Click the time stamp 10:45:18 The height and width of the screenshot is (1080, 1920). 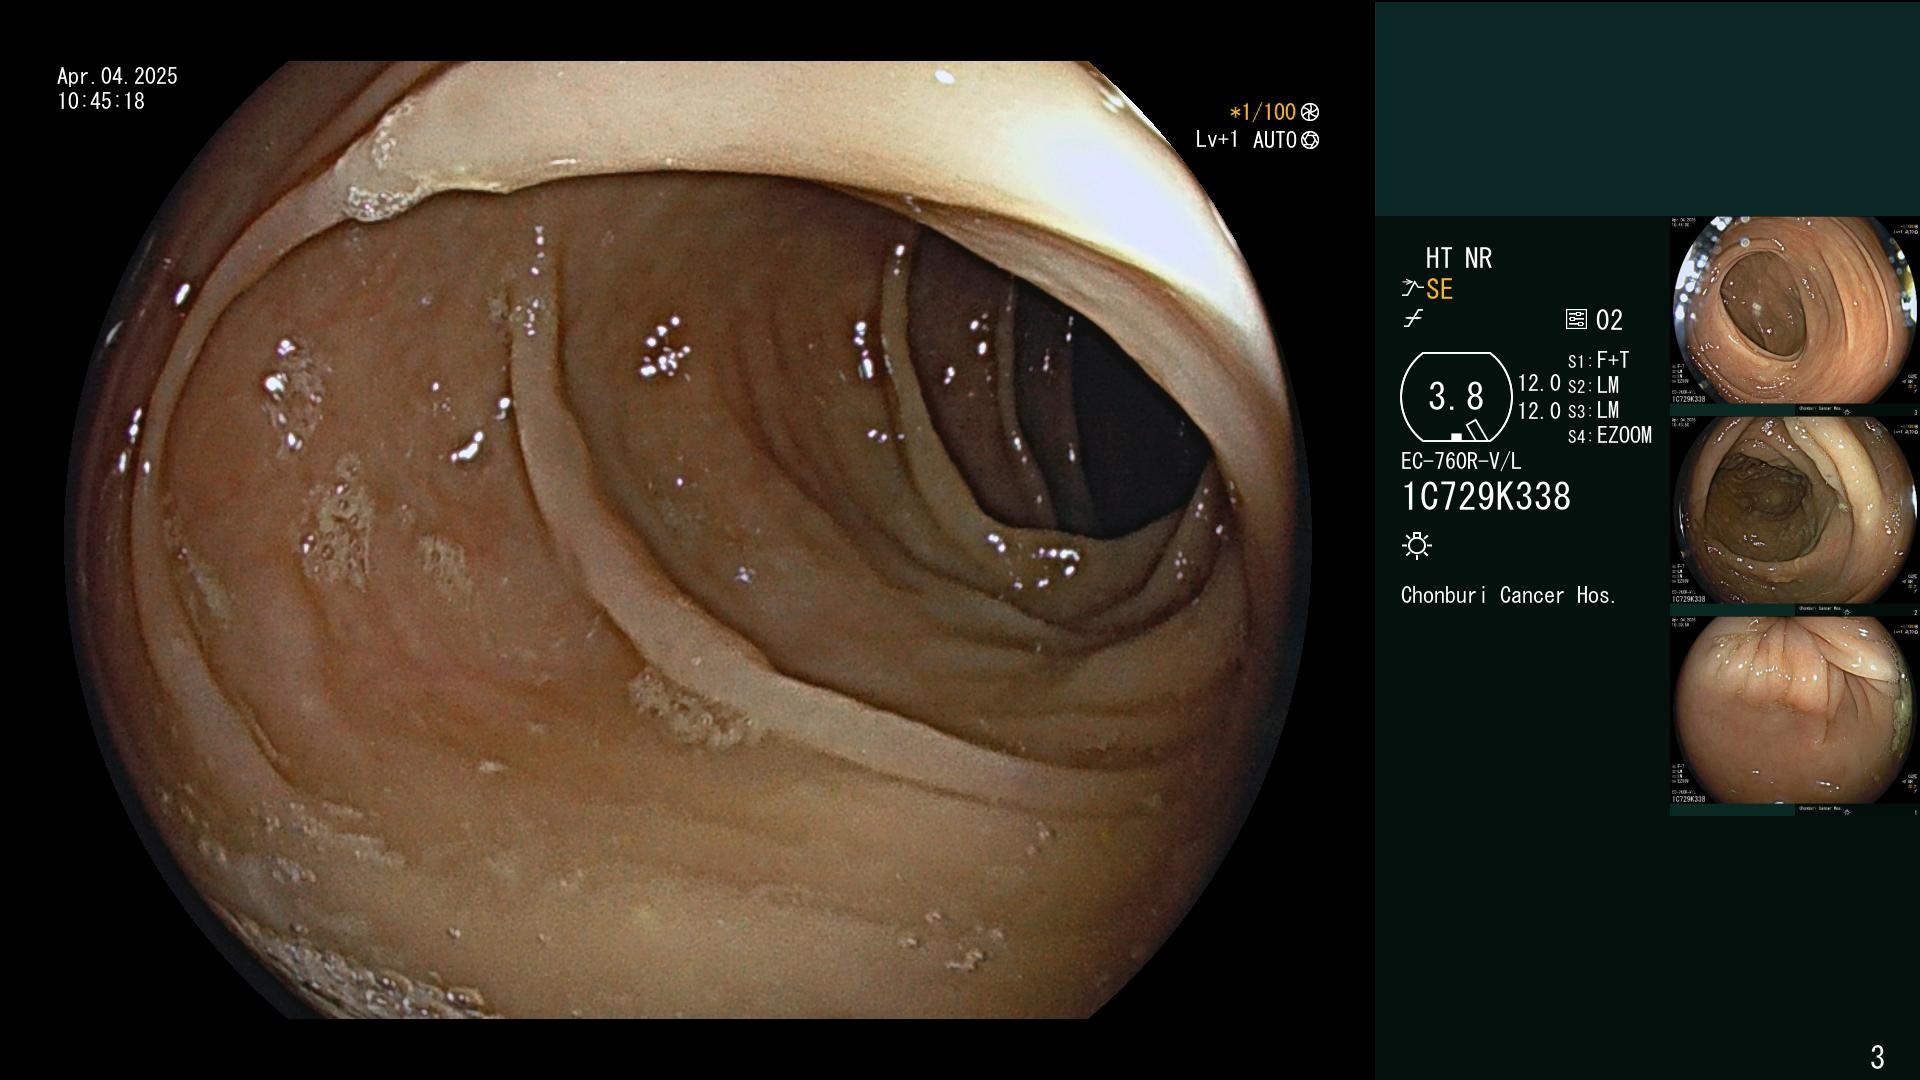pos(101,101)
